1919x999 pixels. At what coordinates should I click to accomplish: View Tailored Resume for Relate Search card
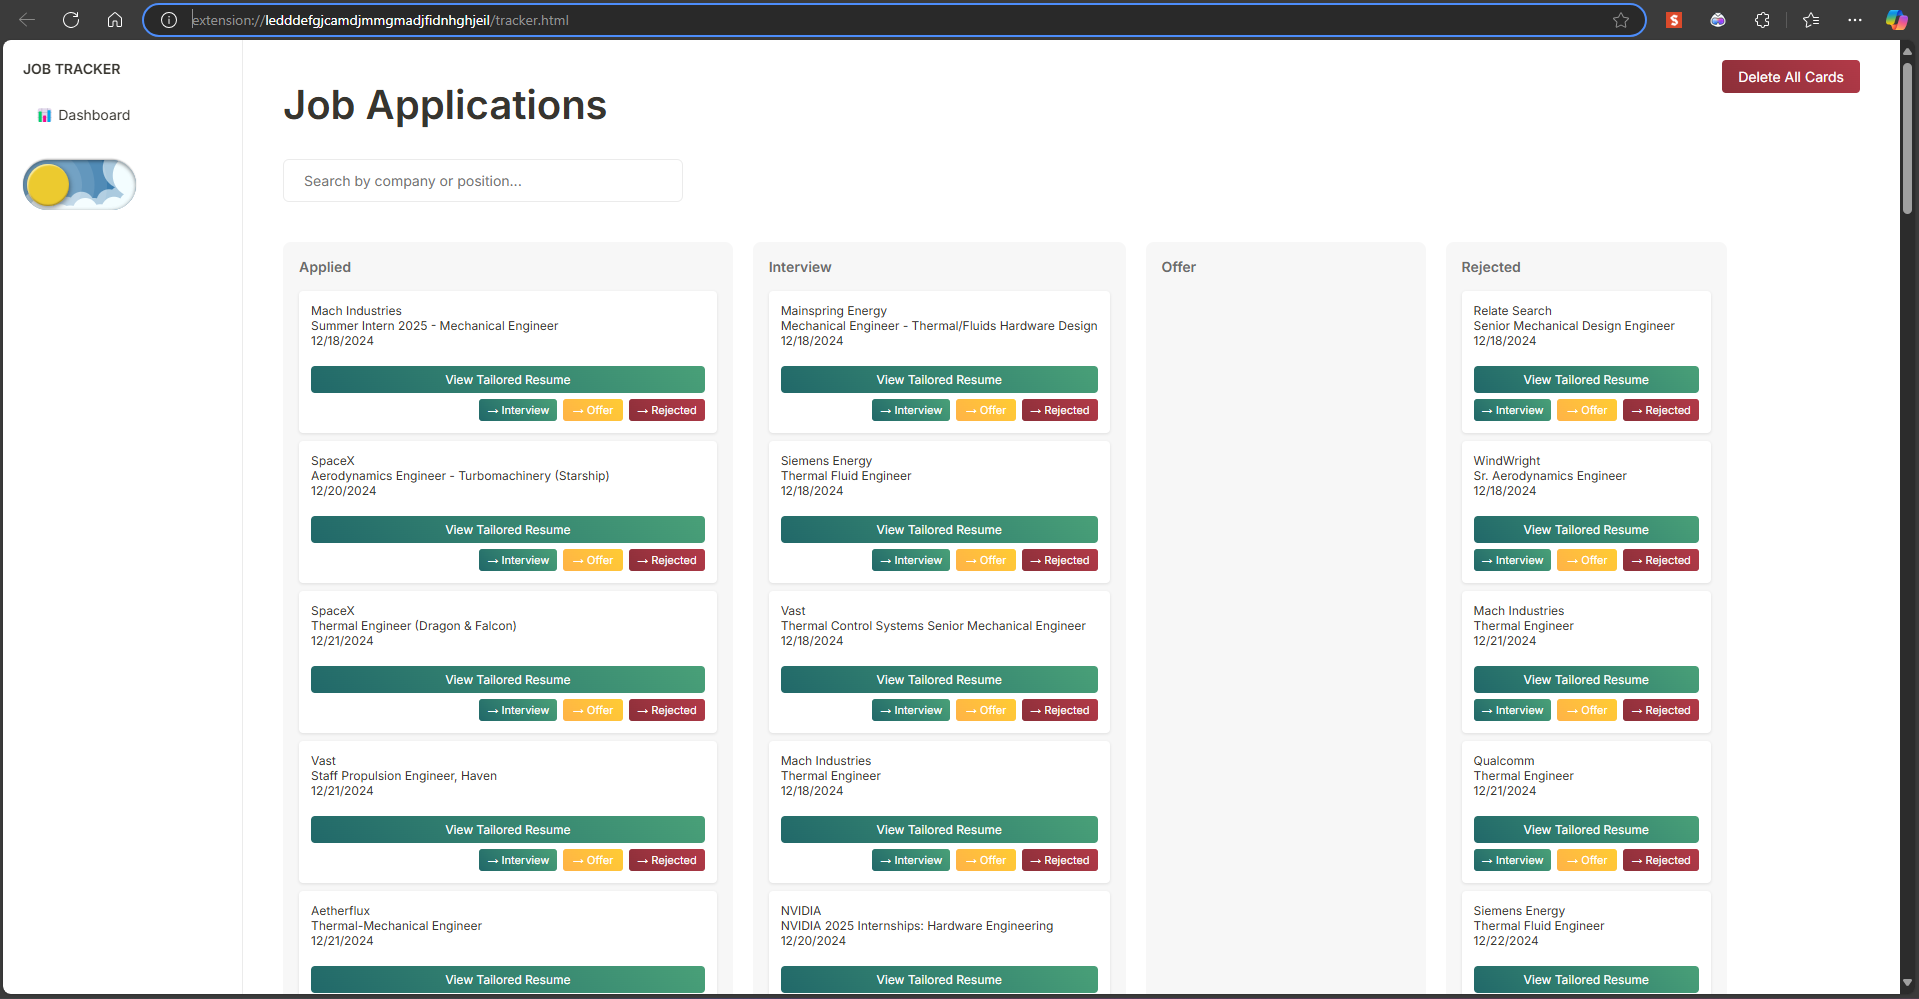1586,380
